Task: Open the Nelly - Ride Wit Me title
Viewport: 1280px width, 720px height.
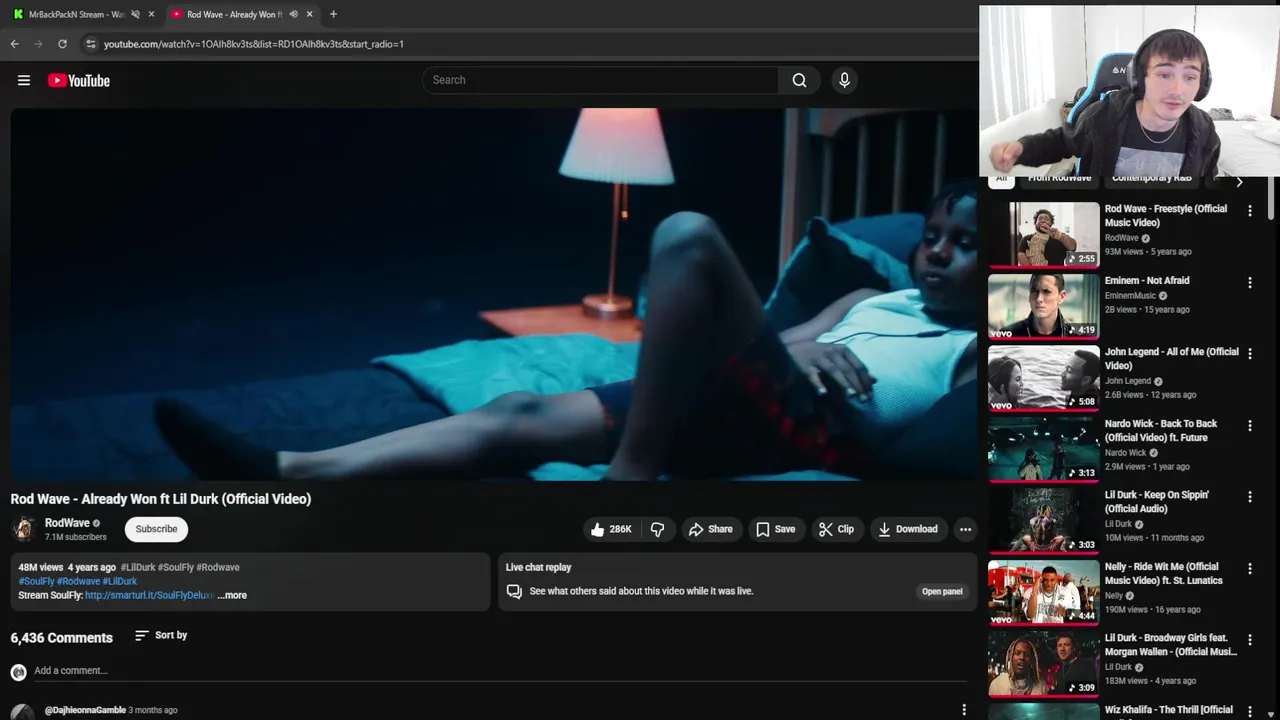Action: [1164, 573]
